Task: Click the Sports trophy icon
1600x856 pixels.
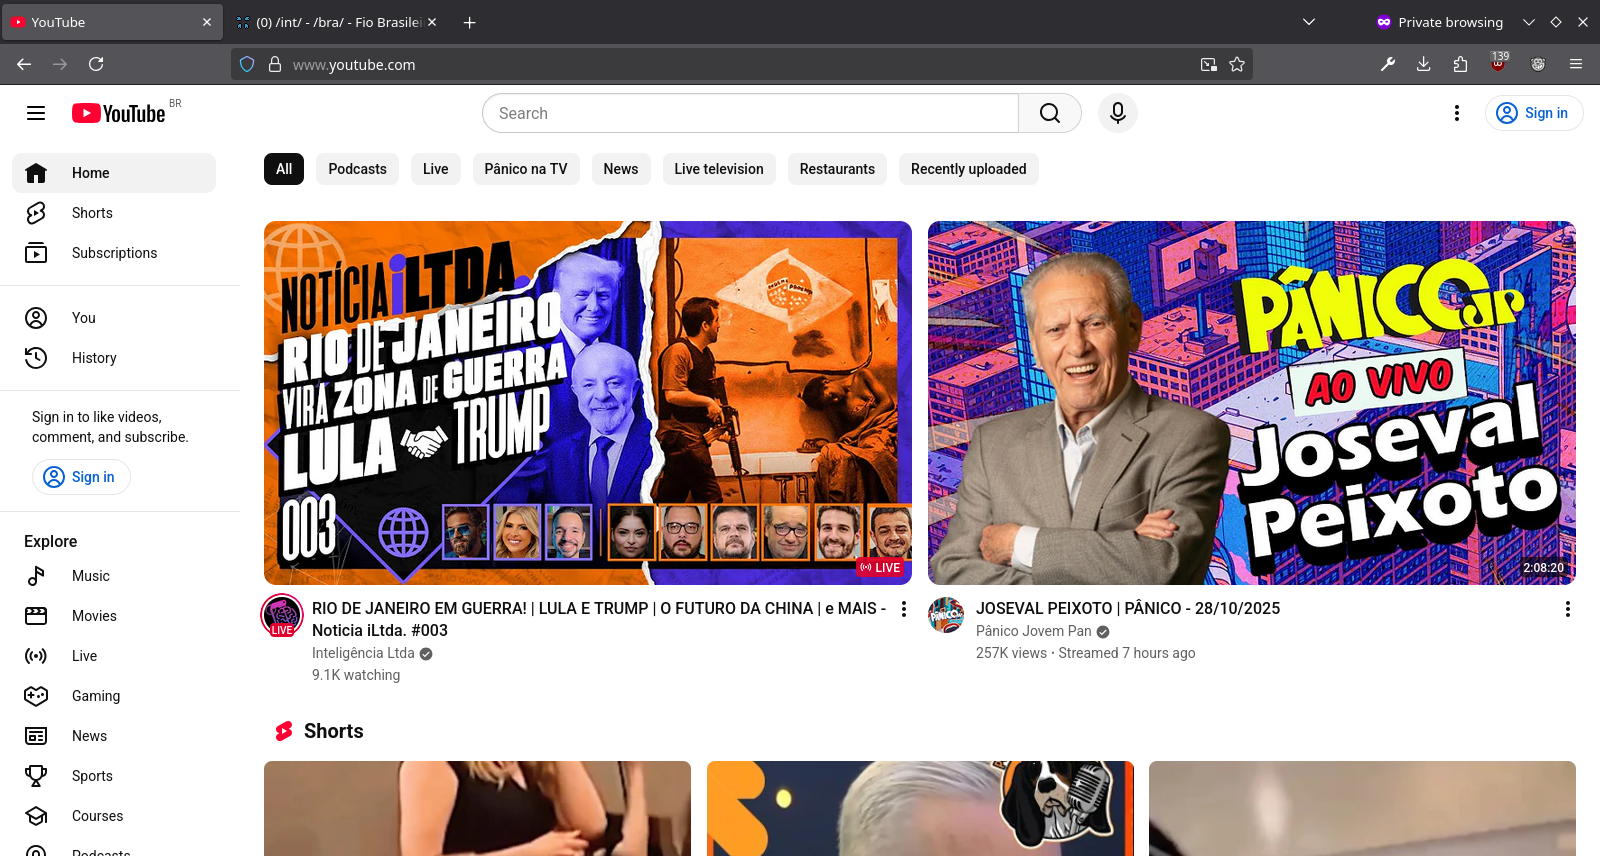Action: (36, 776)
